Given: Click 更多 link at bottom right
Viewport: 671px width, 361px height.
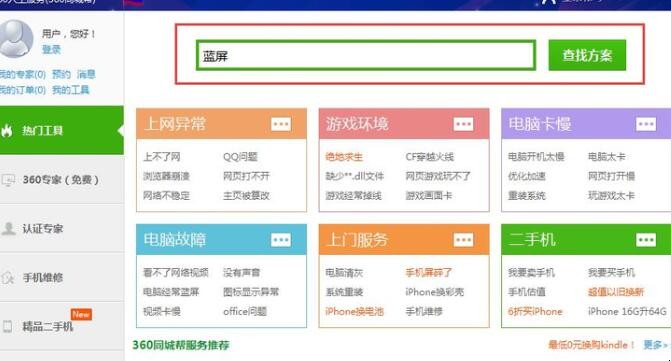Looking at the screenshot, I should (x=656, y=345).
